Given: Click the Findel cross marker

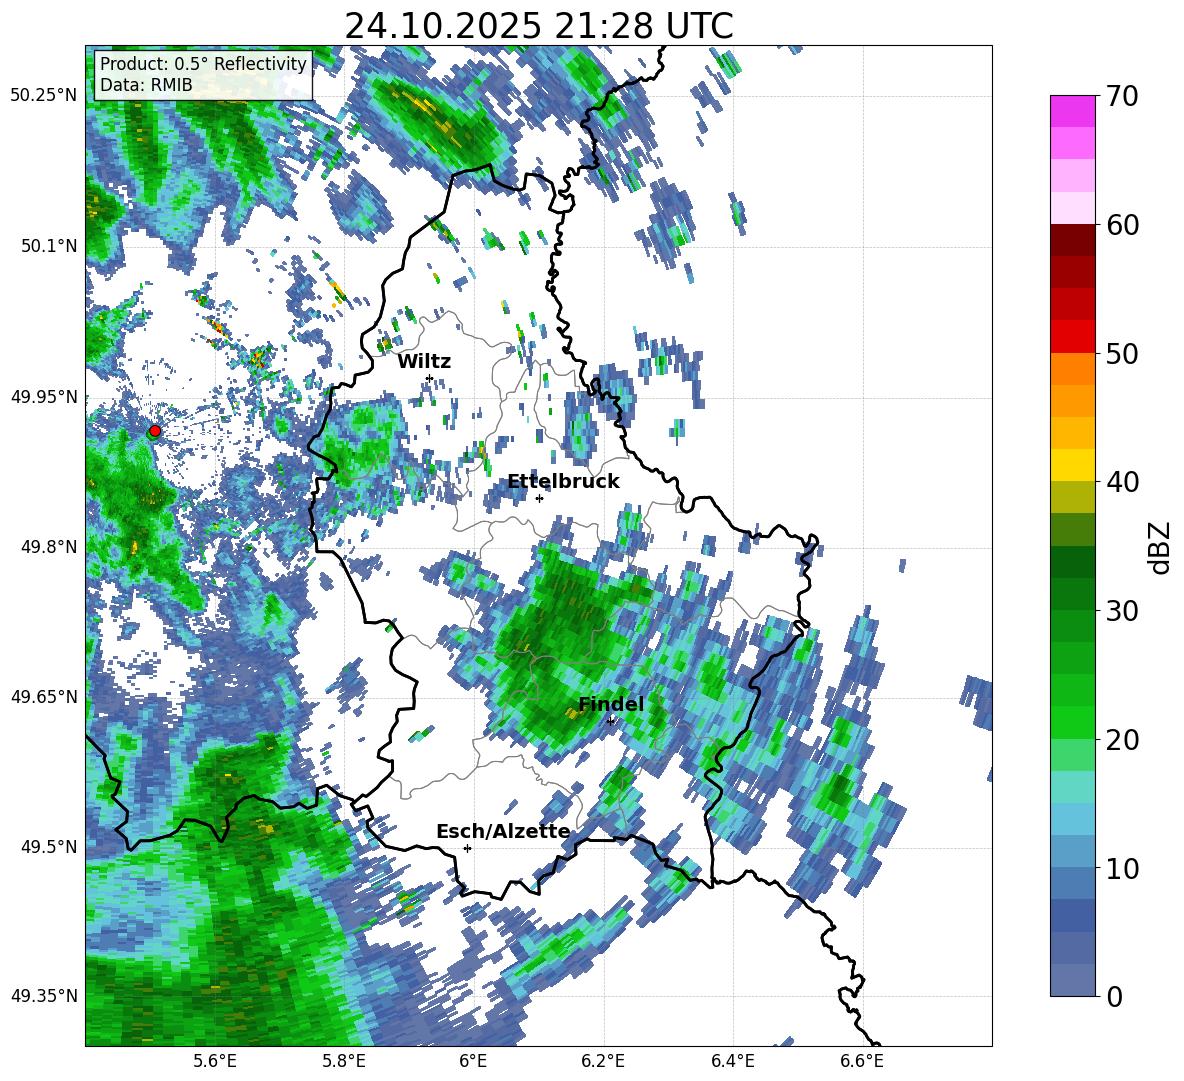Looking at the screenshot, I should [x=611, y=721].
